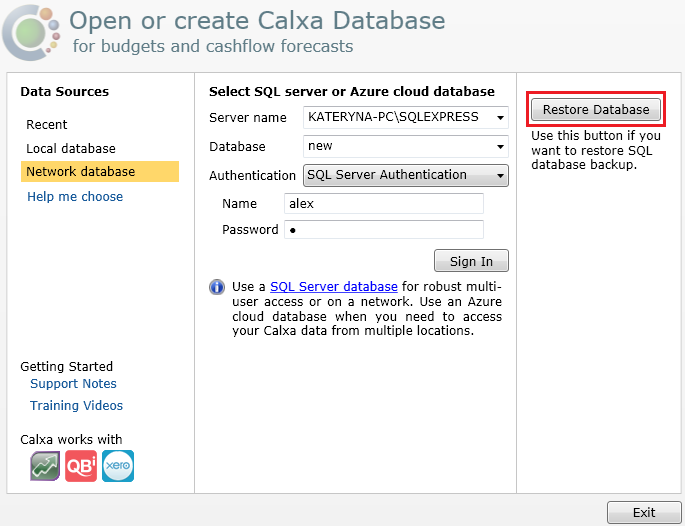Open the Training Videos link
Screen dimensions: 685x526
pos(76,405)
